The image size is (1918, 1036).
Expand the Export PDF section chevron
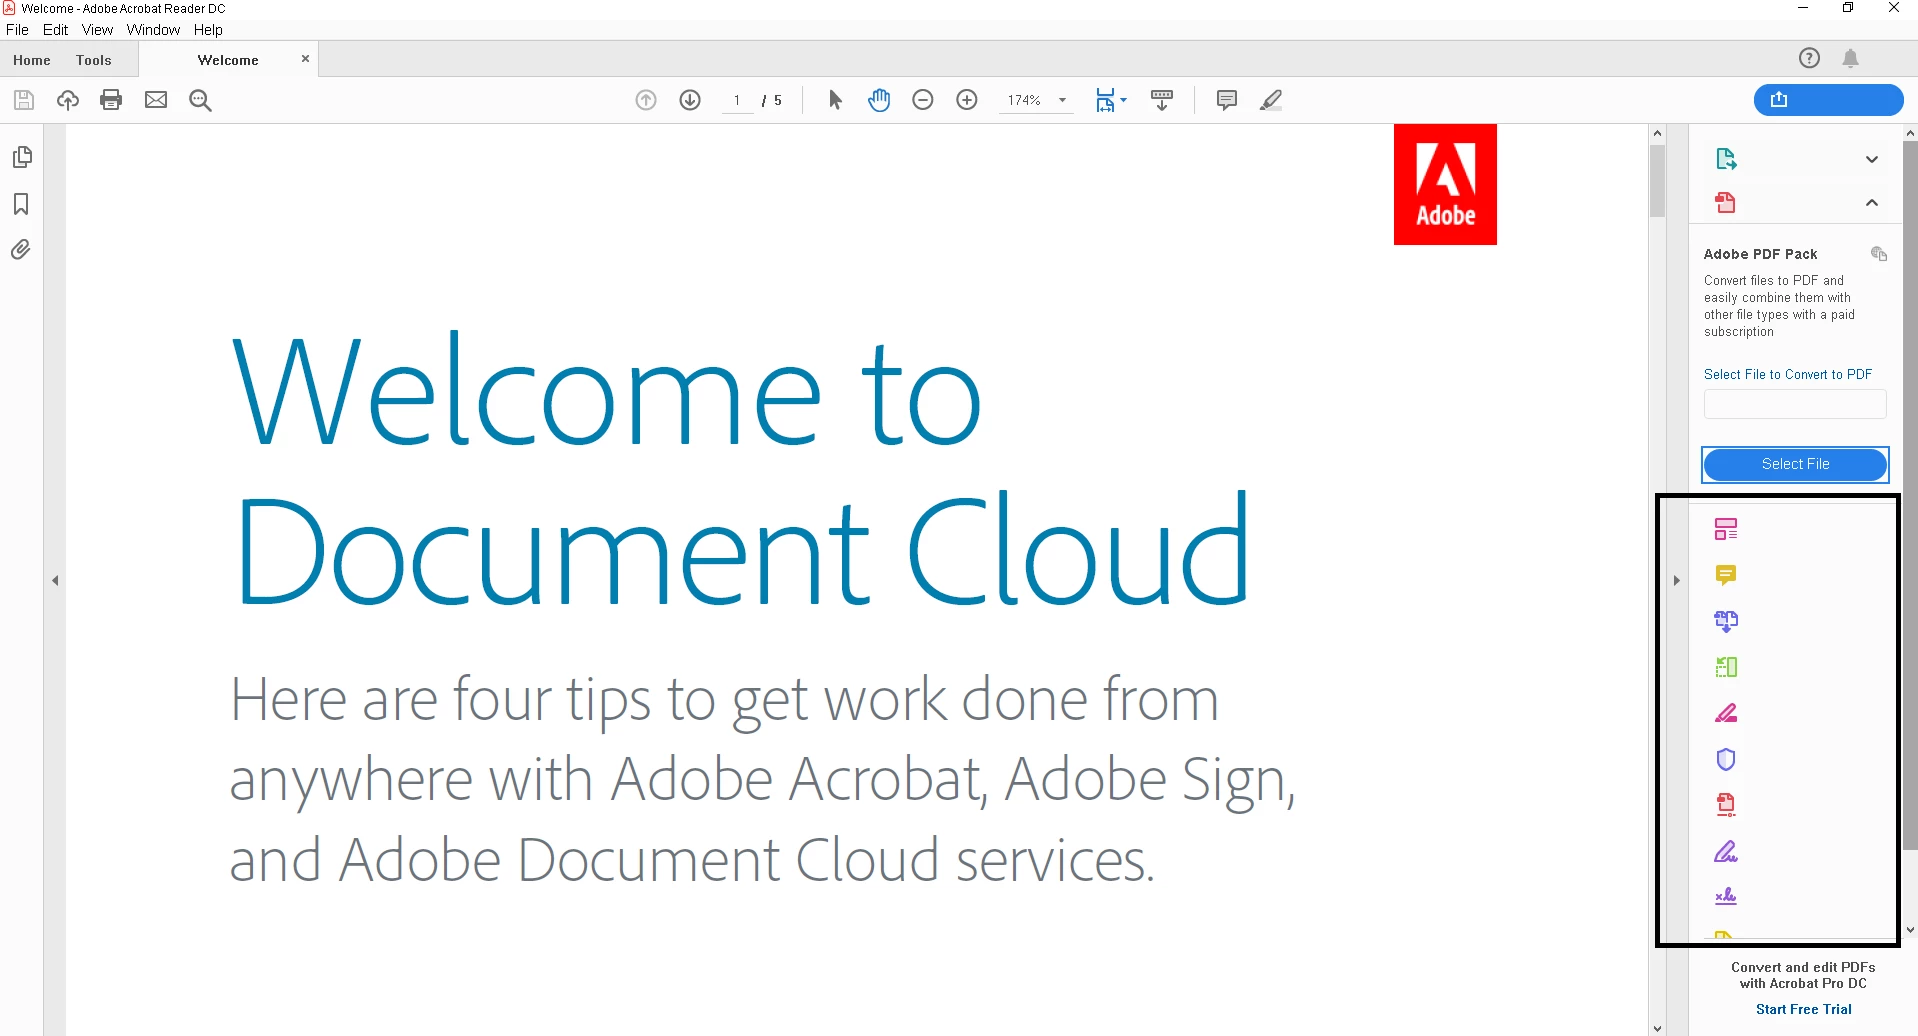pyautogui.click(x=1872, y=159)
